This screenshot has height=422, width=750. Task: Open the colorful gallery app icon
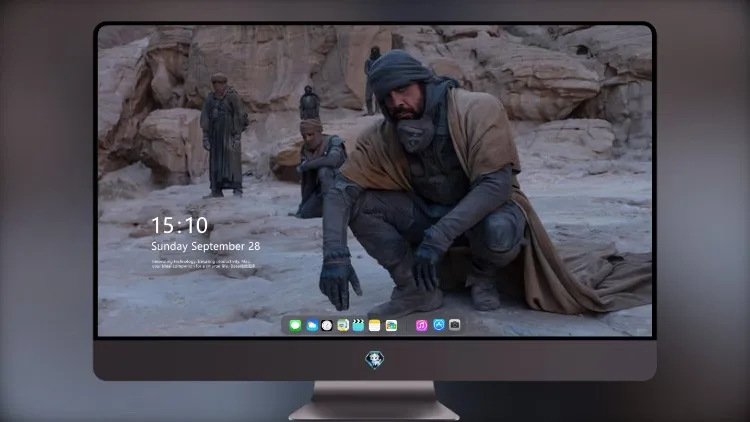pos(391,325)
